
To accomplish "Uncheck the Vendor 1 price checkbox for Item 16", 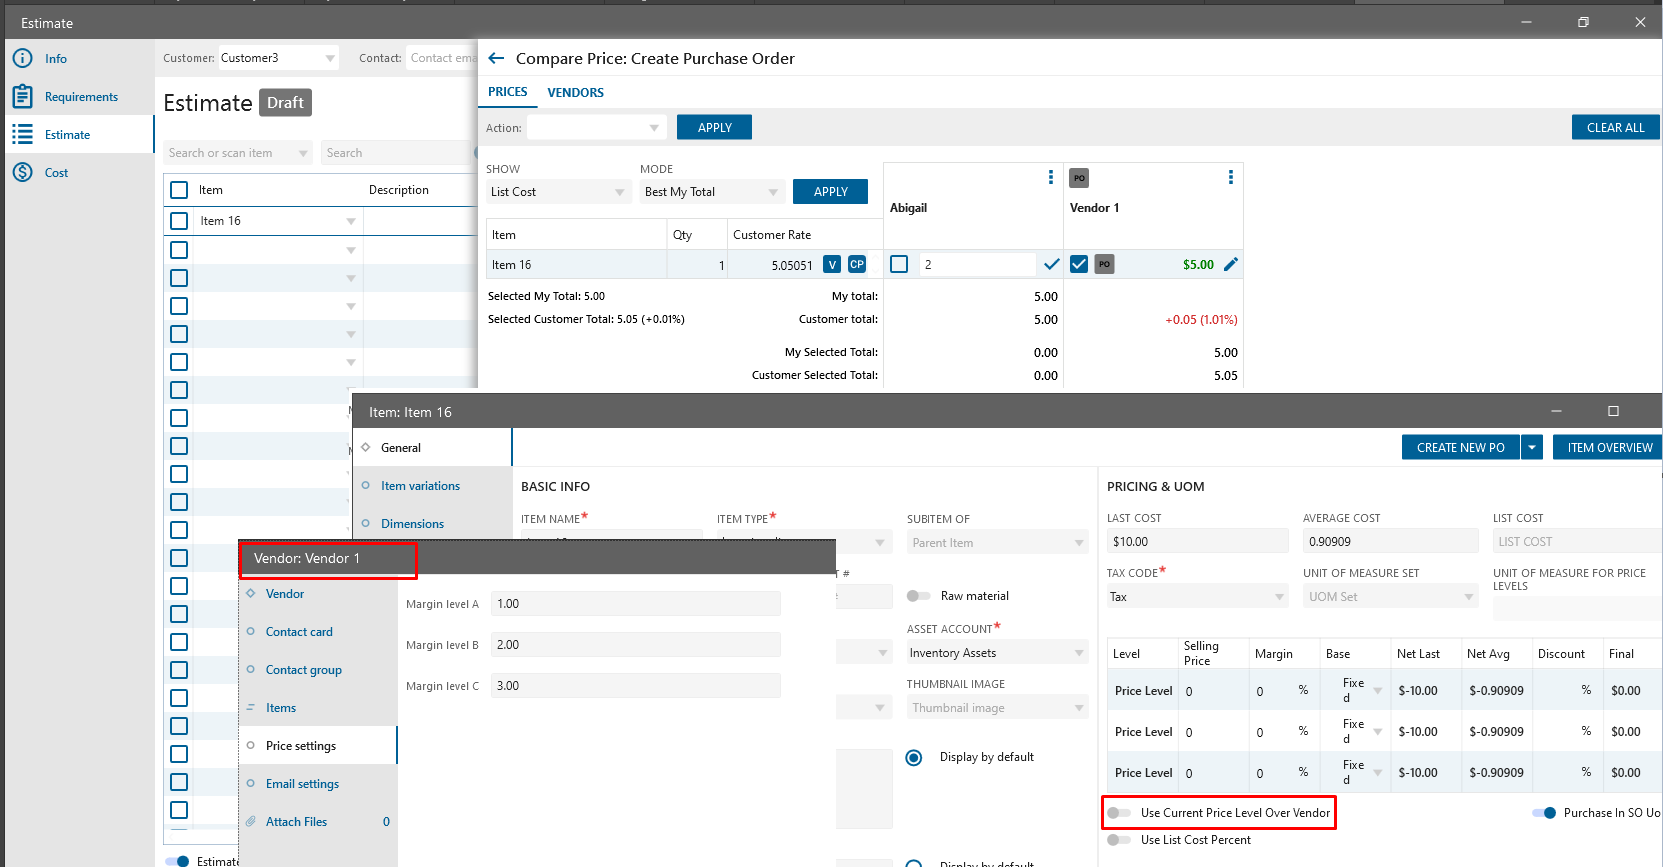I will (x=1079, y=265).
